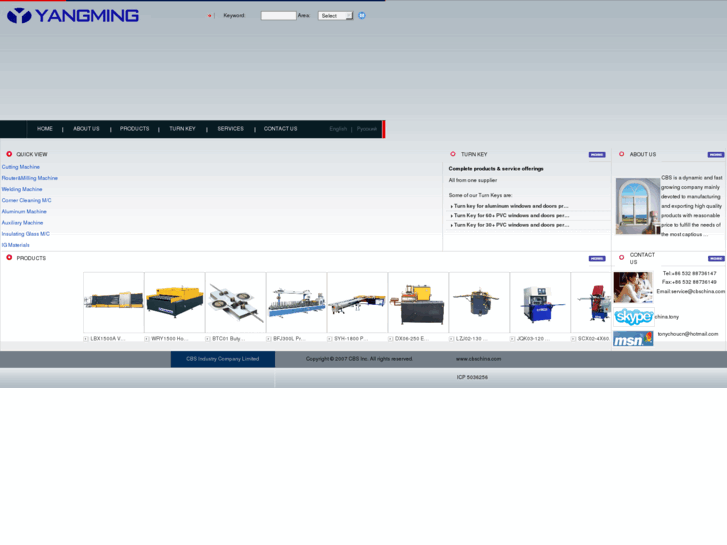This screenshot has width=727, height=545.
Task: Open Aluminum Machine link
Action: click(24, 212)
